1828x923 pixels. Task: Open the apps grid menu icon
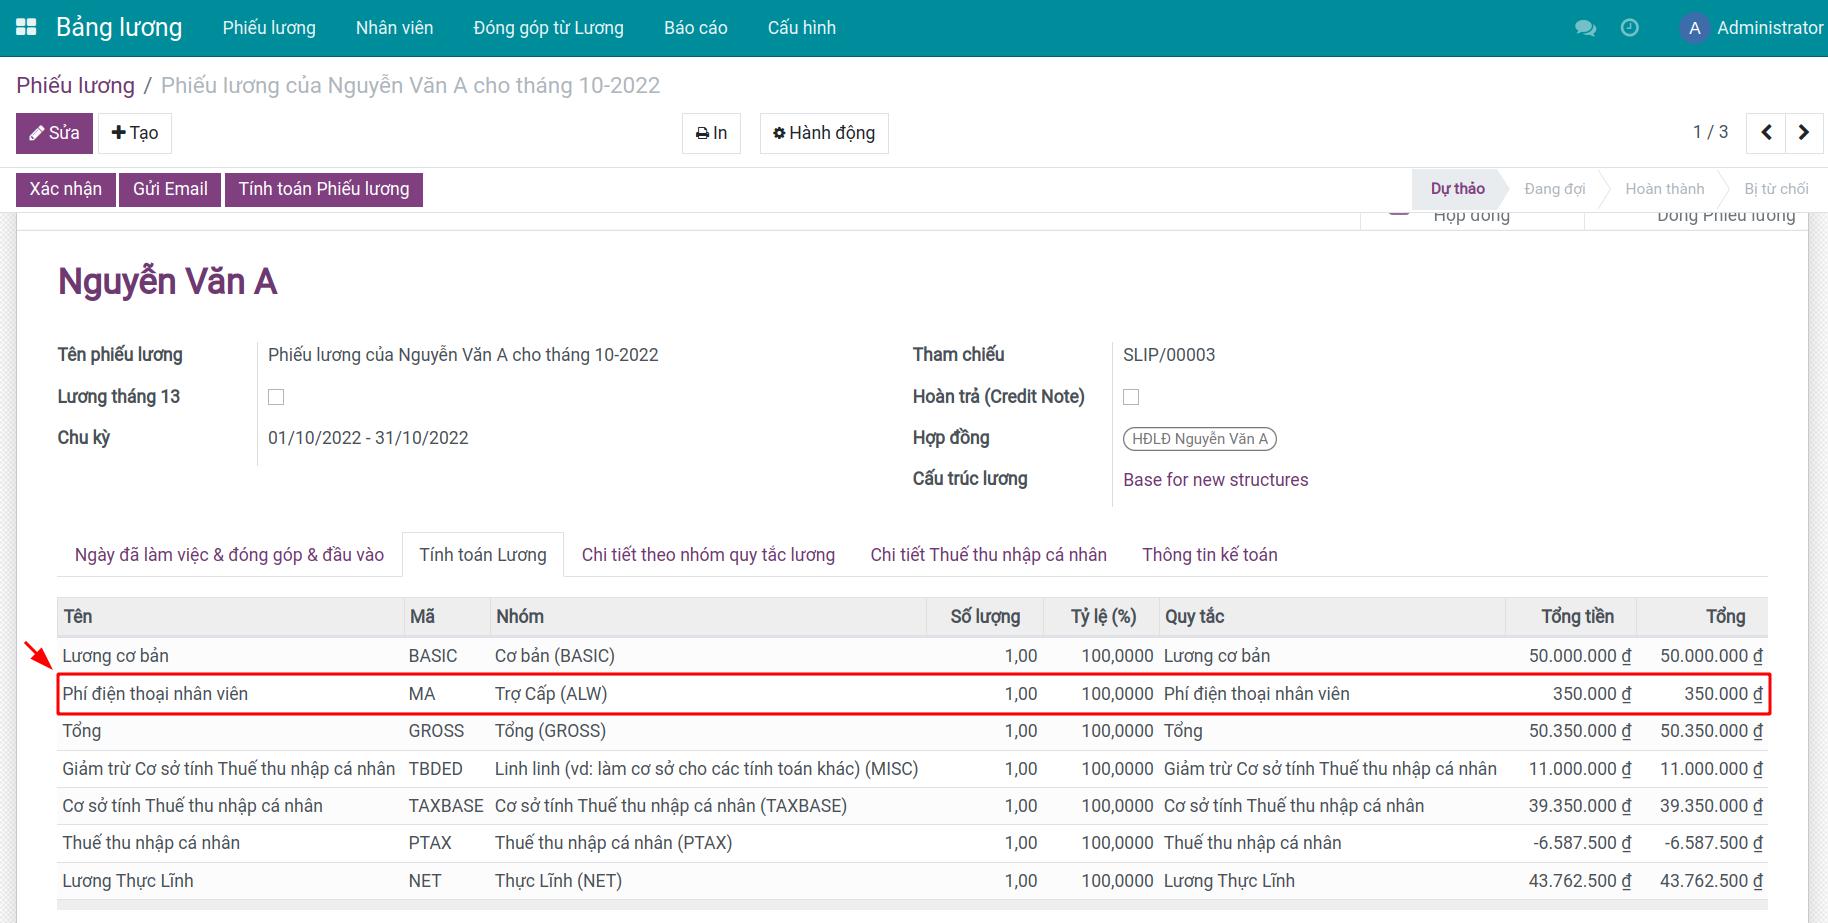point(26,27)
